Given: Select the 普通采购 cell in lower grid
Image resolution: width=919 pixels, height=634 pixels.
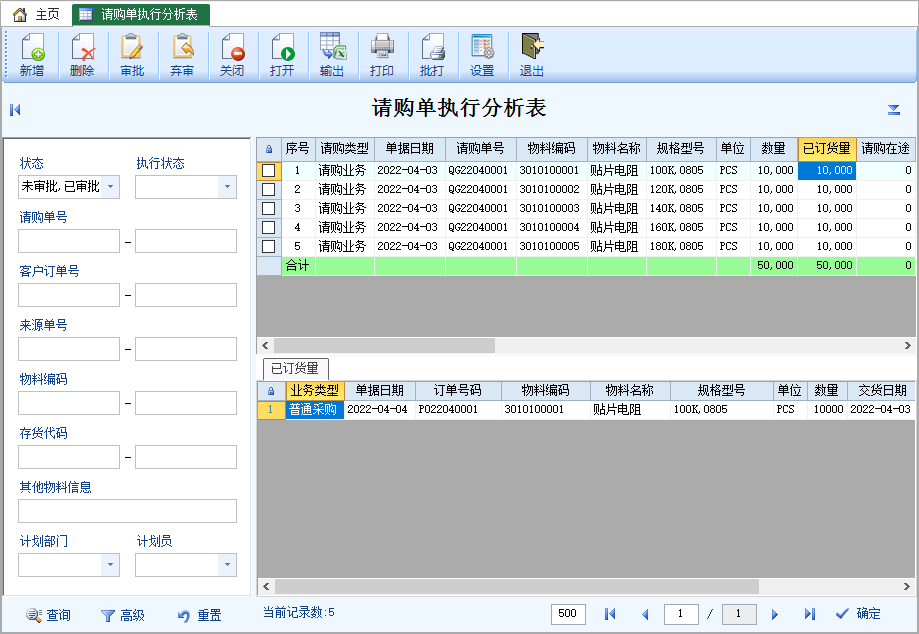Looking at the screenshot, I should click(315, 410).
